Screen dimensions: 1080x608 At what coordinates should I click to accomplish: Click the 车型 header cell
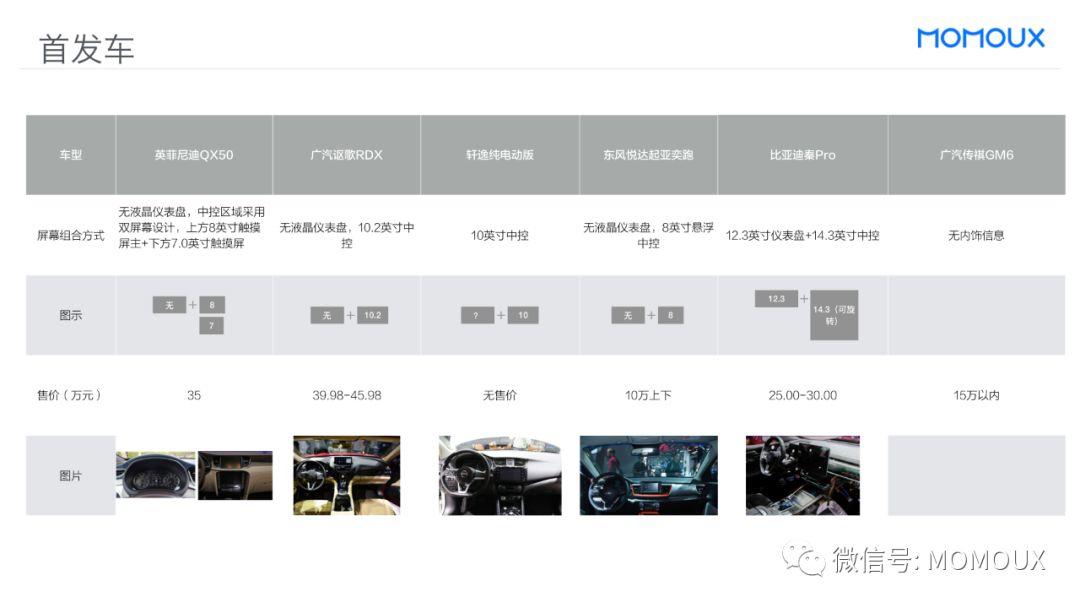click(71, 155)
